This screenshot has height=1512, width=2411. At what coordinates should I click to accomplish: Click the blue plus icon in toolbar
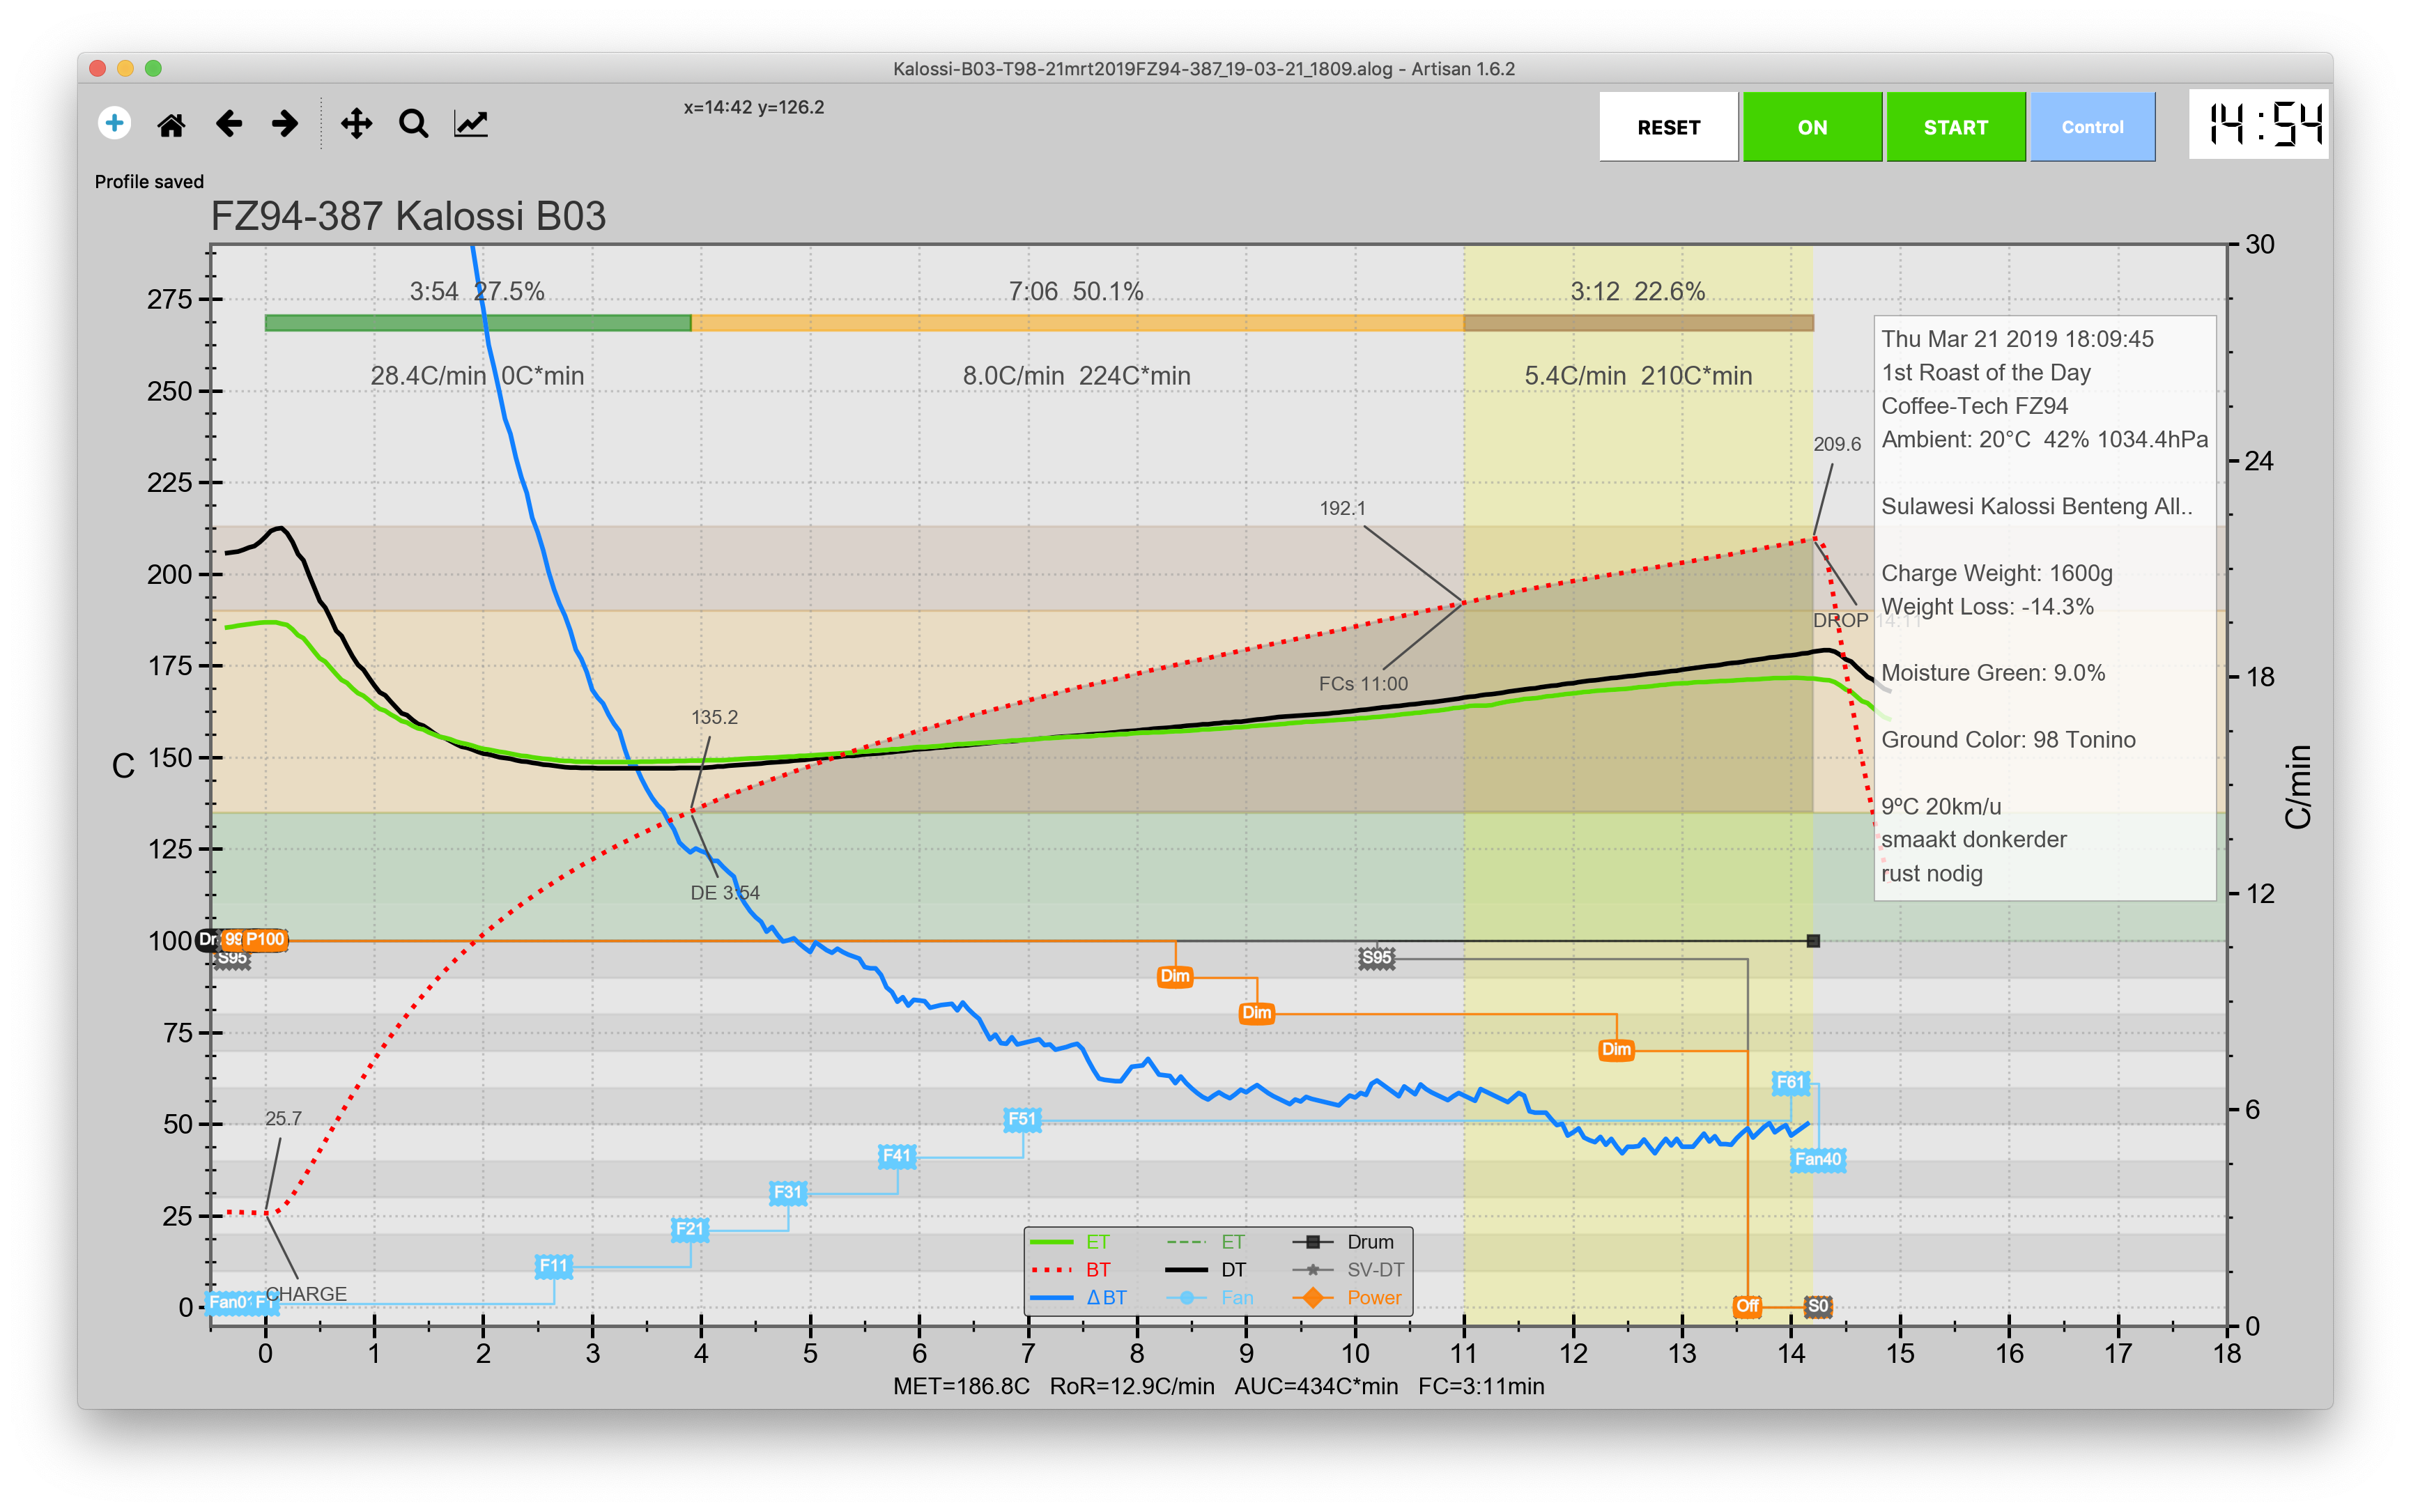tap(114, 123)
